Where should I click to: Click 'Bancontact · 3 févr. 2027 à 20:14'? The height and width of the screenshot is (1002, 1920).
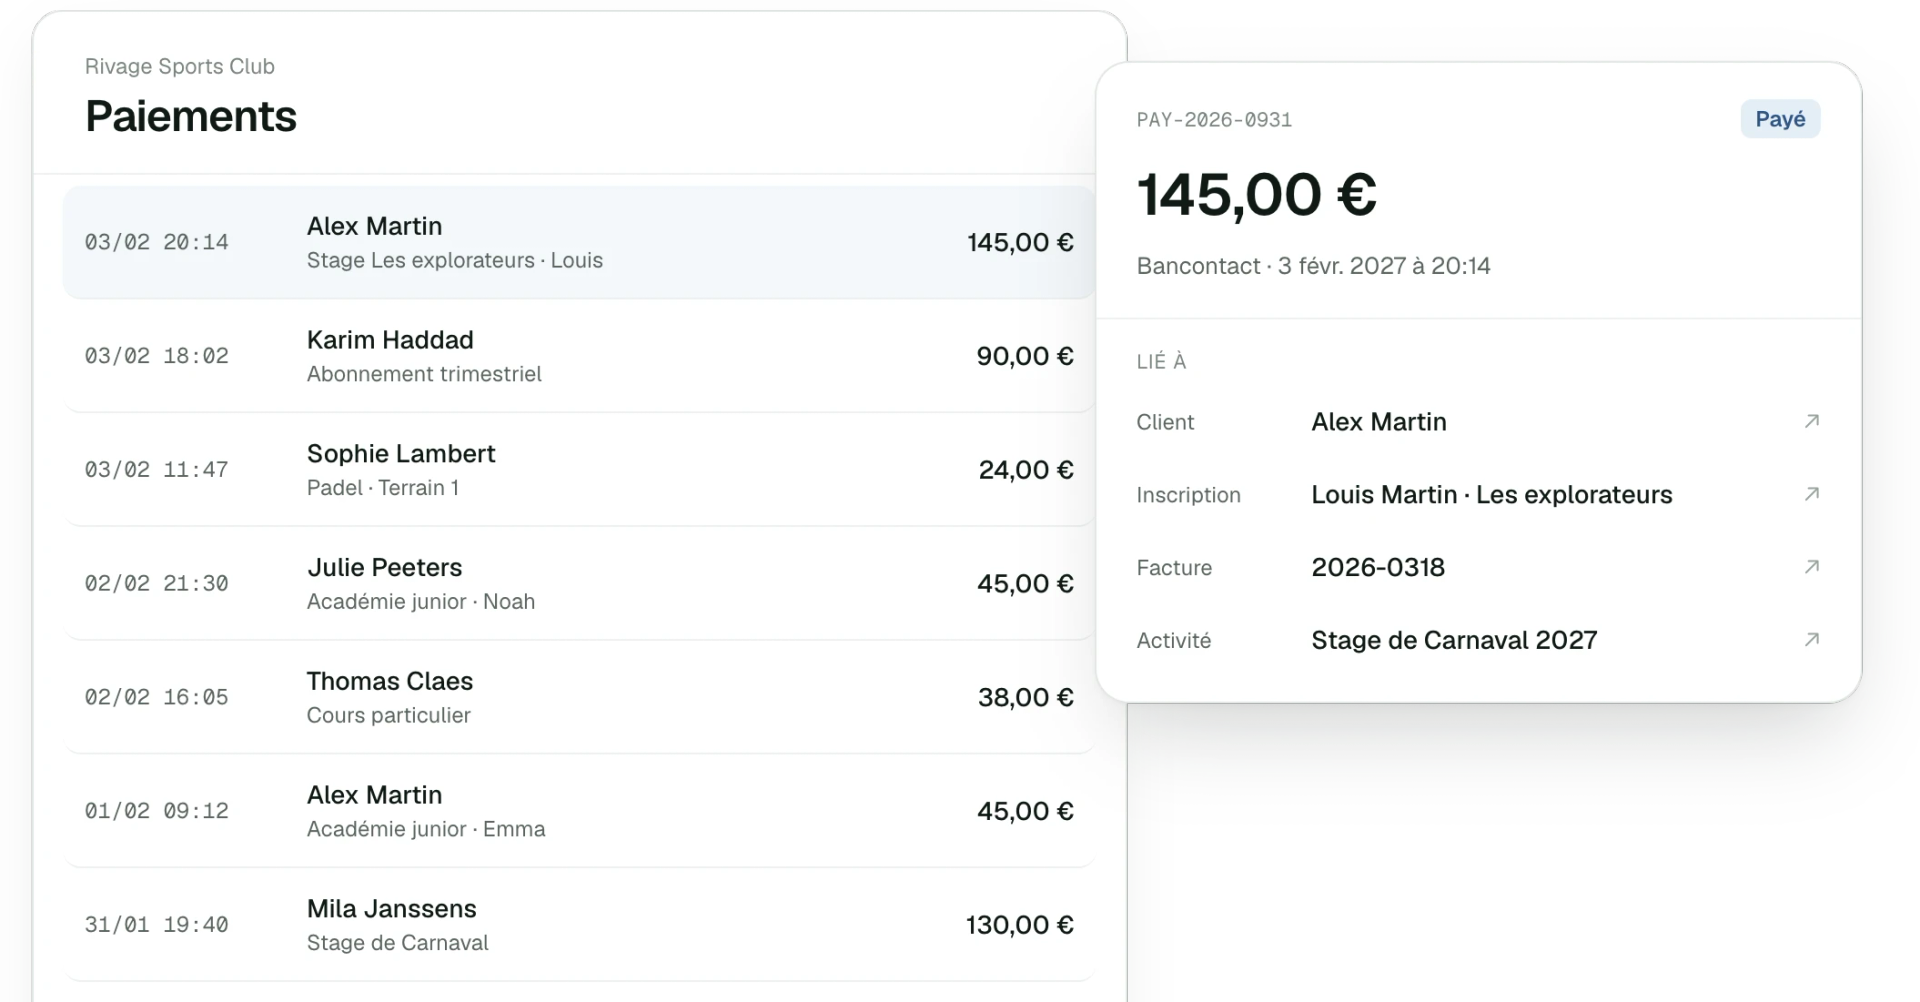[x=1313, y=266]
